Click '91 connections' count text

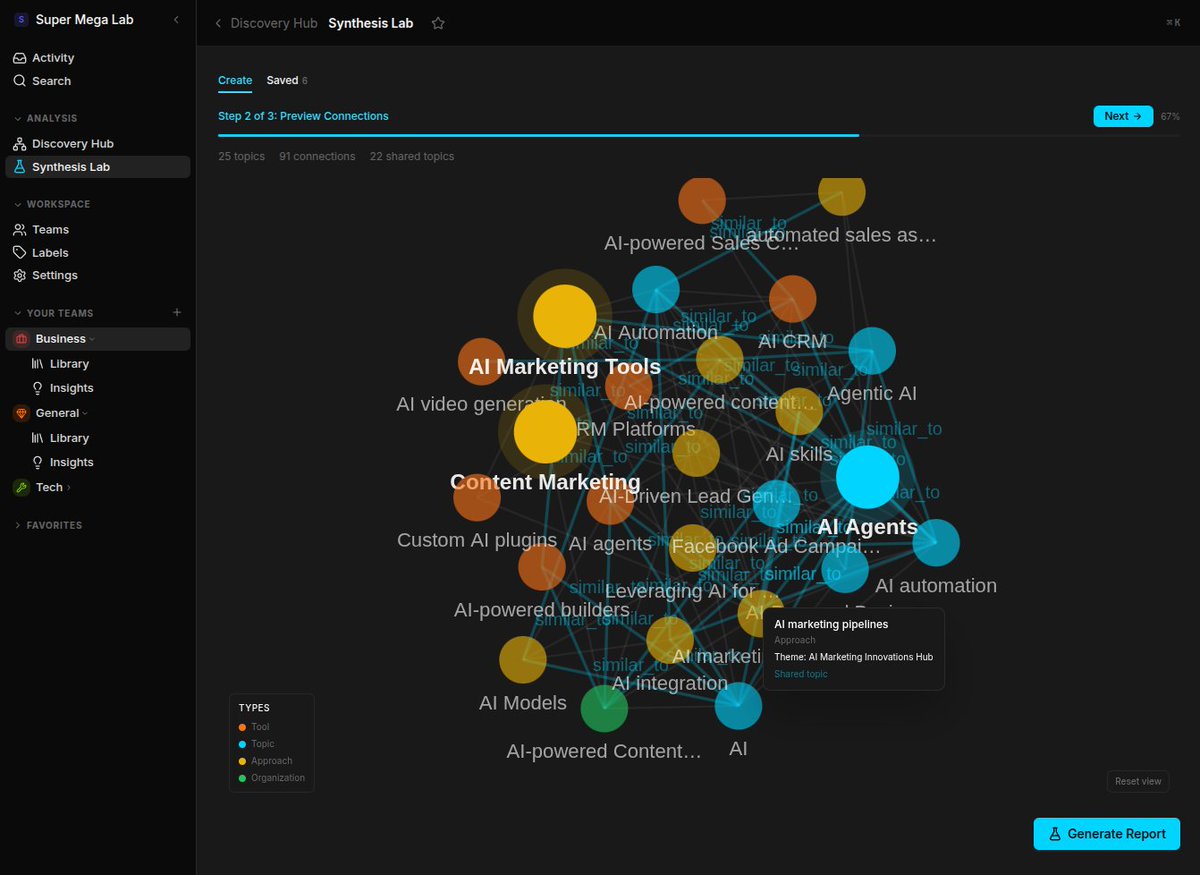[317, 156]
